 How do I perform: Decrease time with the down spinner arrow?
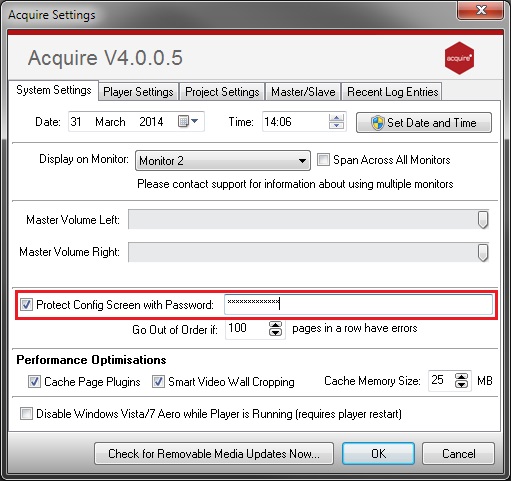336,125
